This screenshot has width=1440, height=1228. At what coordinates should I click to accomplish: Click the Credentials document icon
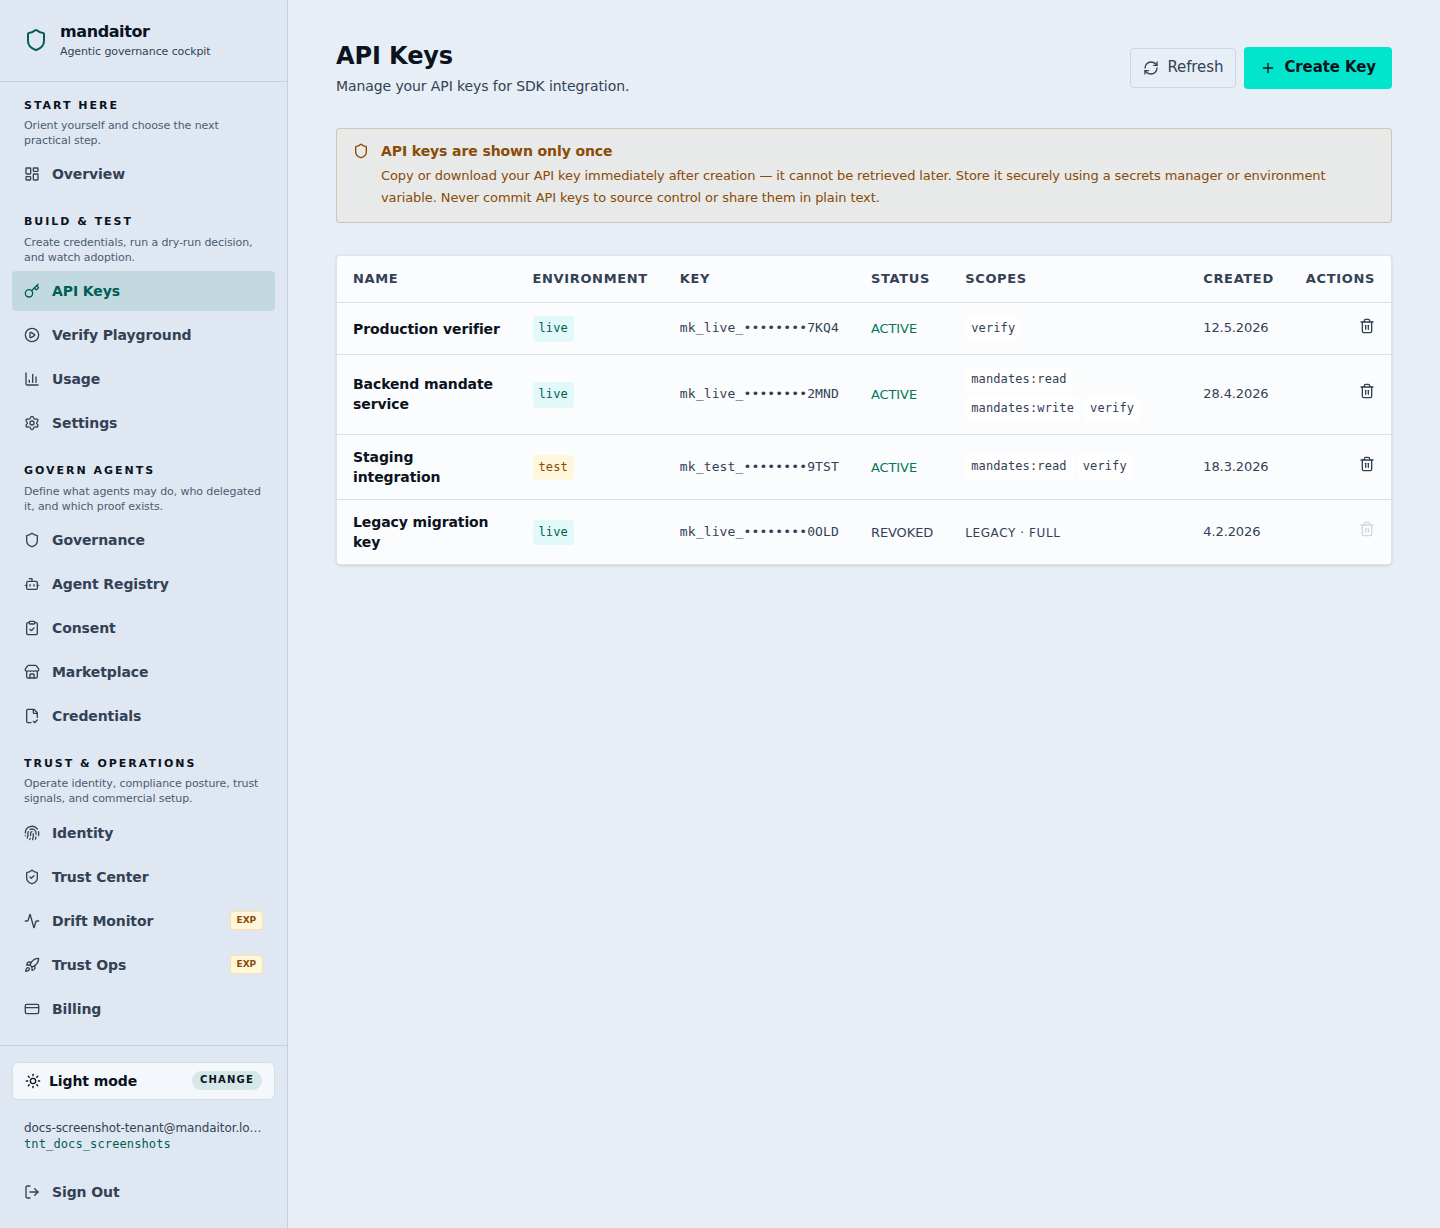(32, 716)
